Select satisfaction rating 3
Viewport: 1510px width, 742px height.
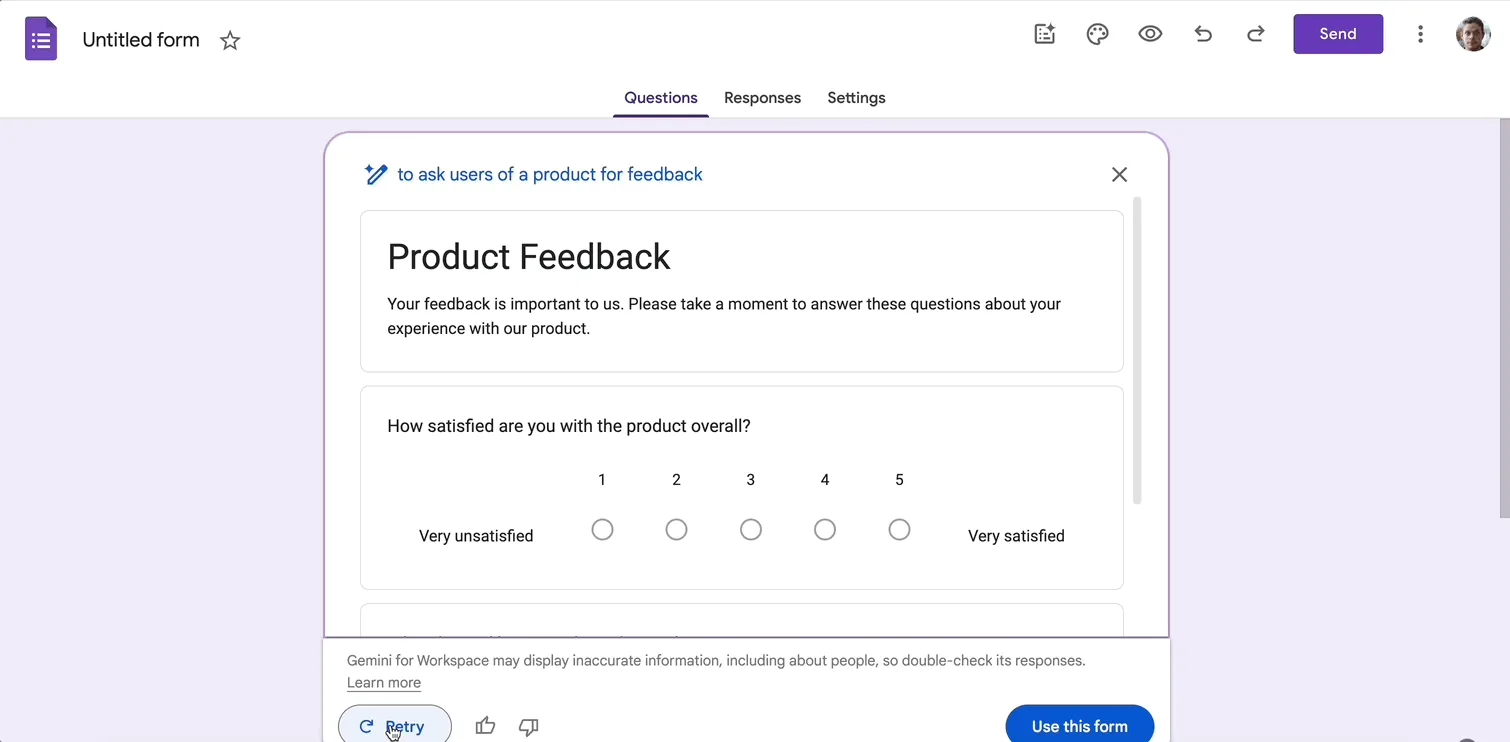(751, 529)
